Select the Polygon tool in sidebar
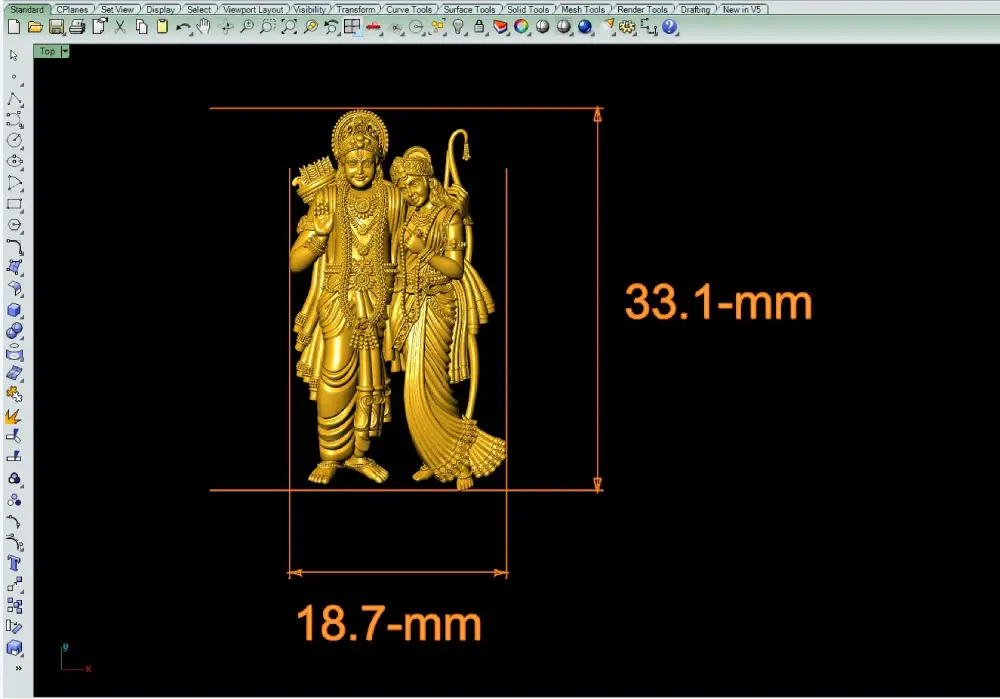The image size is (1000, 699). click(14, 225)
